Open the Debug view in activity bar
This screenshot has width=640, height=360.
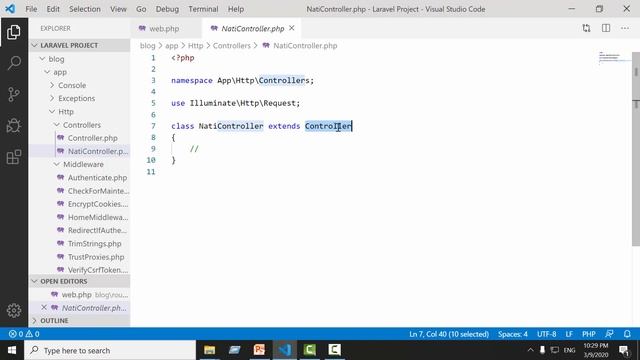(14, 126)
